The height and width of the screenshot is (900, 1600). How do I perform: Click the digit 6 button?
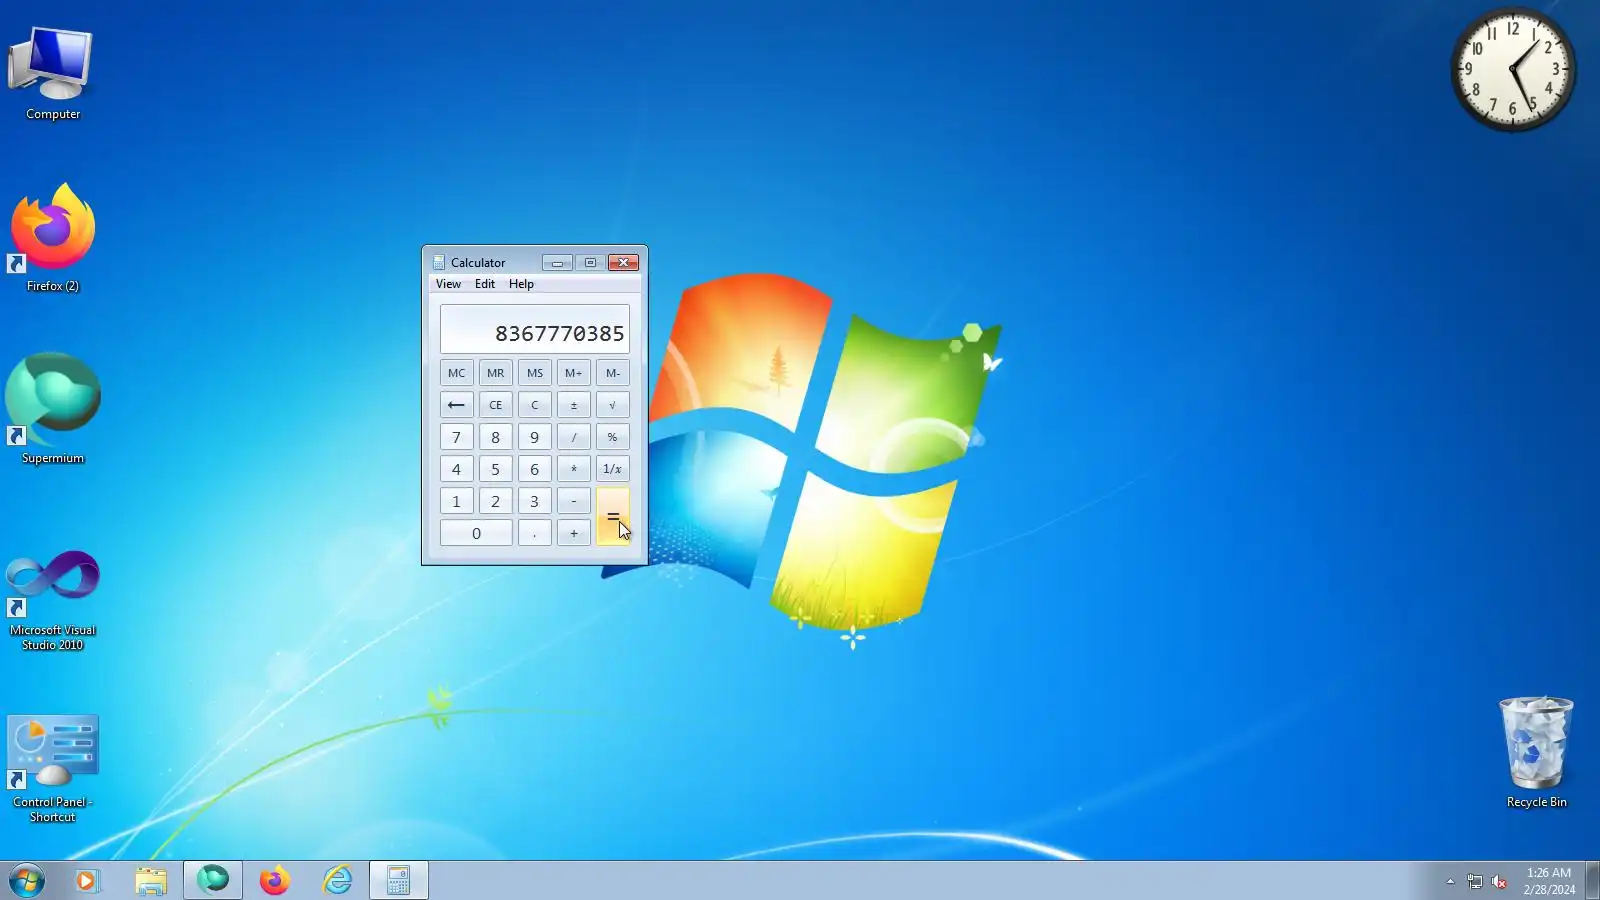[535, 469]
